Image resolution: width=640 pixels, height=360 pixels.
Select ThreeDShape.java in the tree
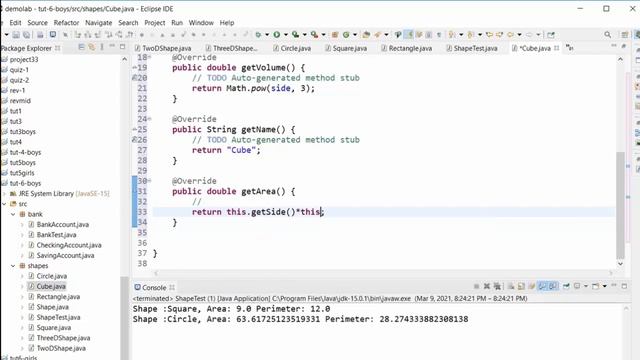(63, 338)
